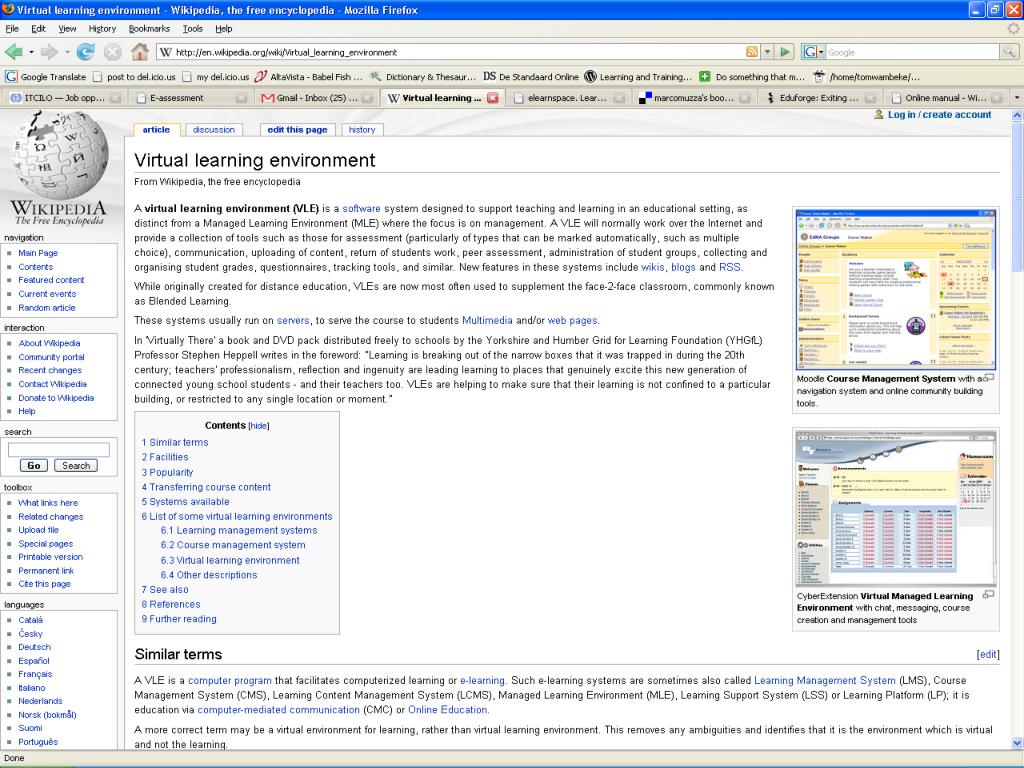This screenshot has height=768, width=1024.
Task: Open the address bar history dropdown
Action: pyautogui.click(x=768, y=52)
